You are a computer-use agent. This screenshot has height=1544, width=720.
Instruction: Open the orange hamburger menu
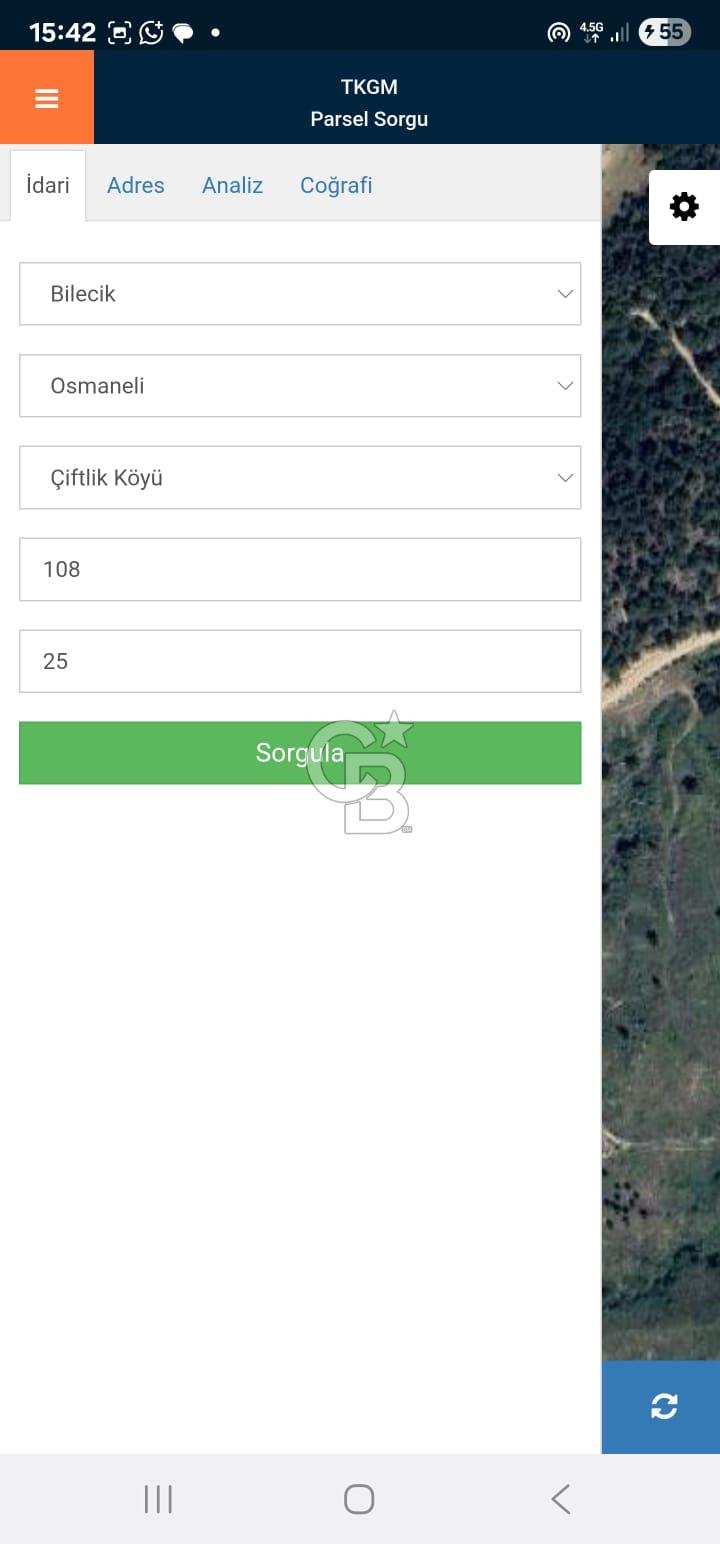pyautogui.click(x=46, y=98)
